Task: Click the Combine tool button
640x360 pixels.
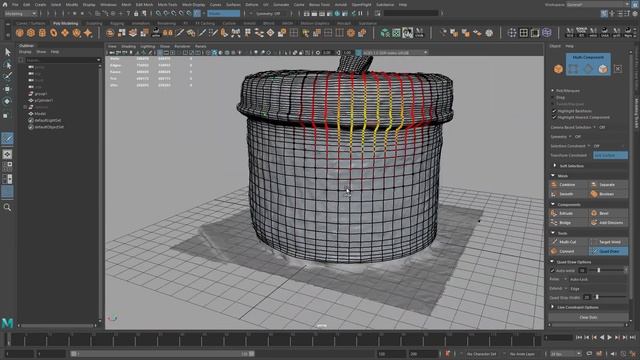Action: coord(568,185)
